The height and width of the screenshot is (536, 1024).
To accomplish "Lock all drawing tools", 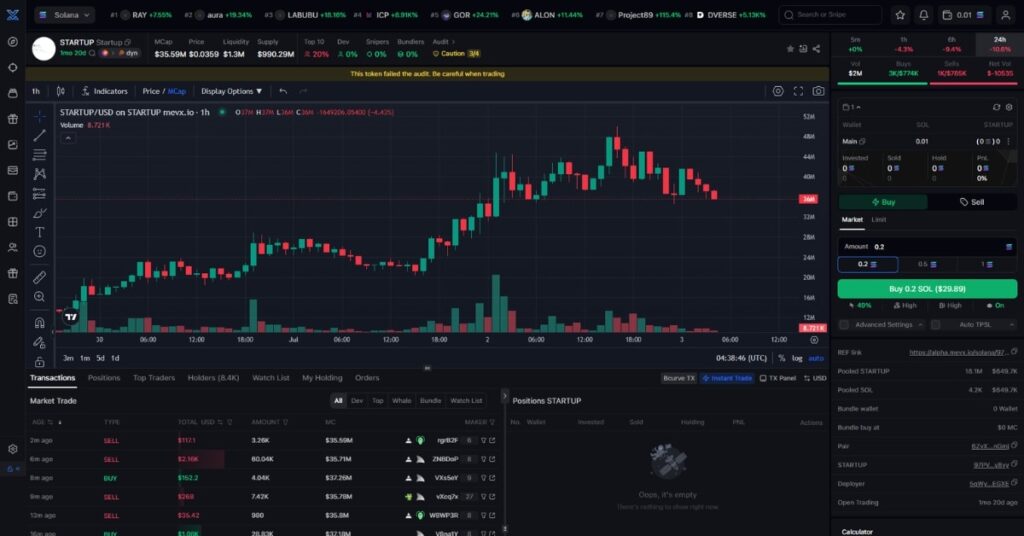I will (40, 362).
